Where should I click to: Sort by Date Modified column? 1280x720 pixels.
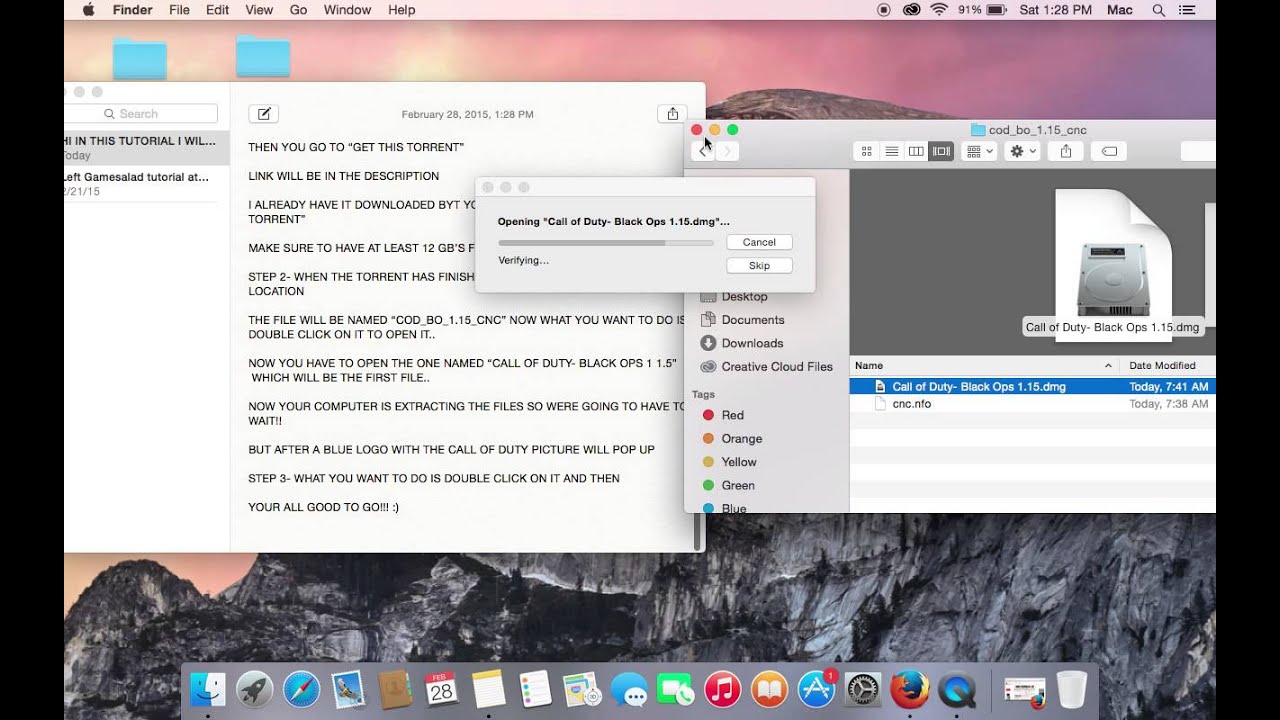(1166, 366)
